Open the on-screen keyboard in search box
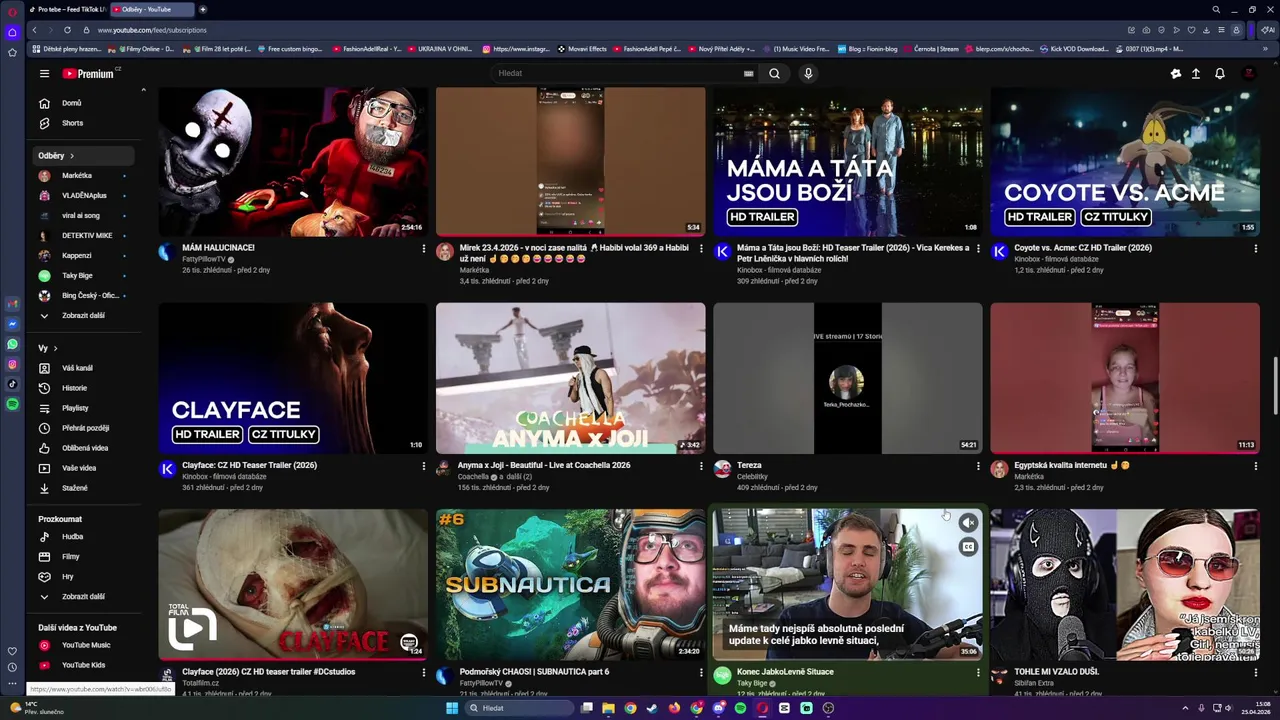Image resolution: width=1280 pixels, height=720 pixels. click(x=748, y=73)
